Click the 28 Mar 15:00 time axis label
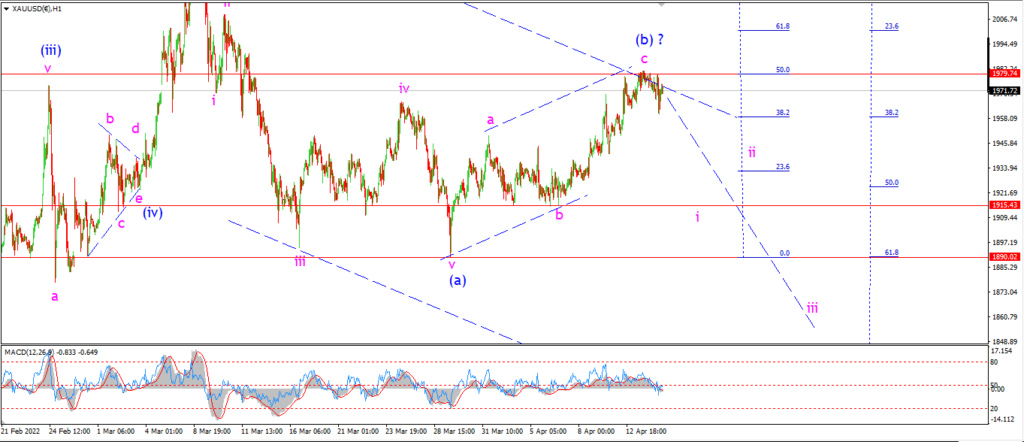This screenshot has height=442, width=1024. click(451, 432)
